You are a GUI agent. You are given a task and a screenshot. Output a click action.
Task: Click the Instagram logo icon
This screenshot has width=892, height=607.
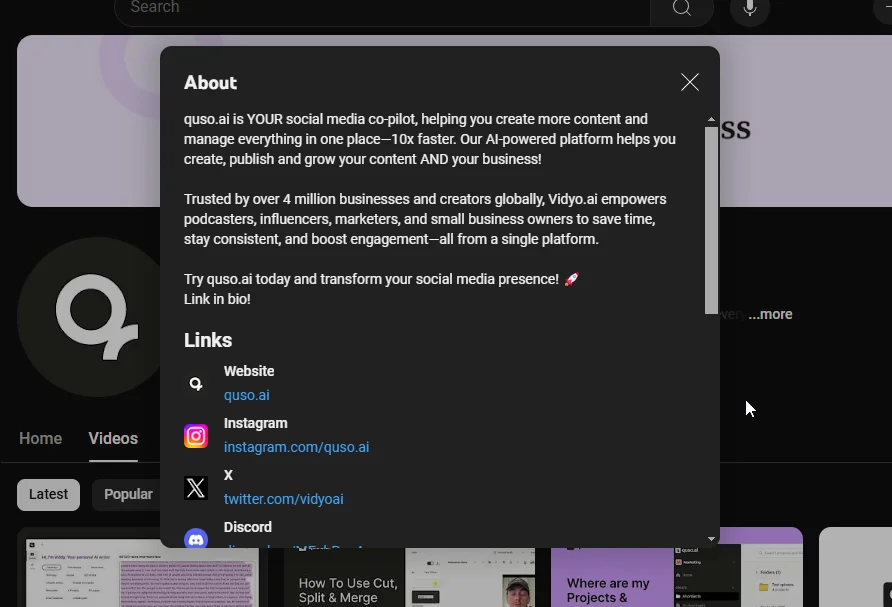click(196, 436)
